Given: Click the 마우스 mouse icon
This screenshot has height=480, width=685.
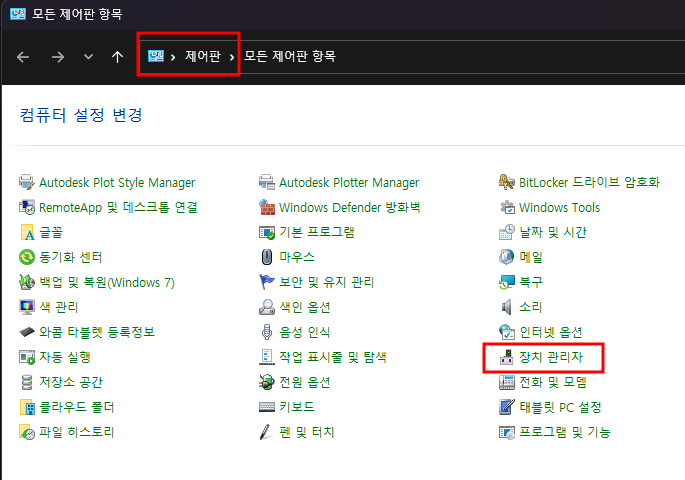Looking at the screenshot, I should click(266, 257).
